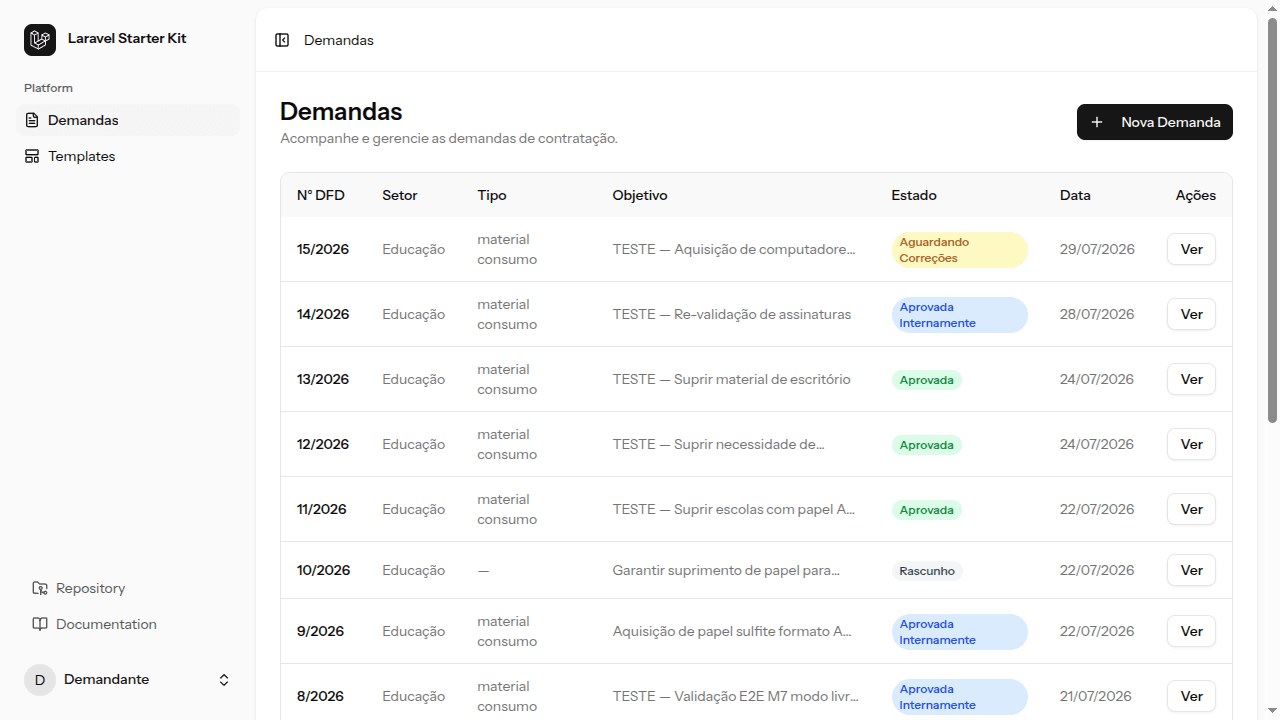Click the Documentation book icon
The image size is (1280, 720).
40,624
